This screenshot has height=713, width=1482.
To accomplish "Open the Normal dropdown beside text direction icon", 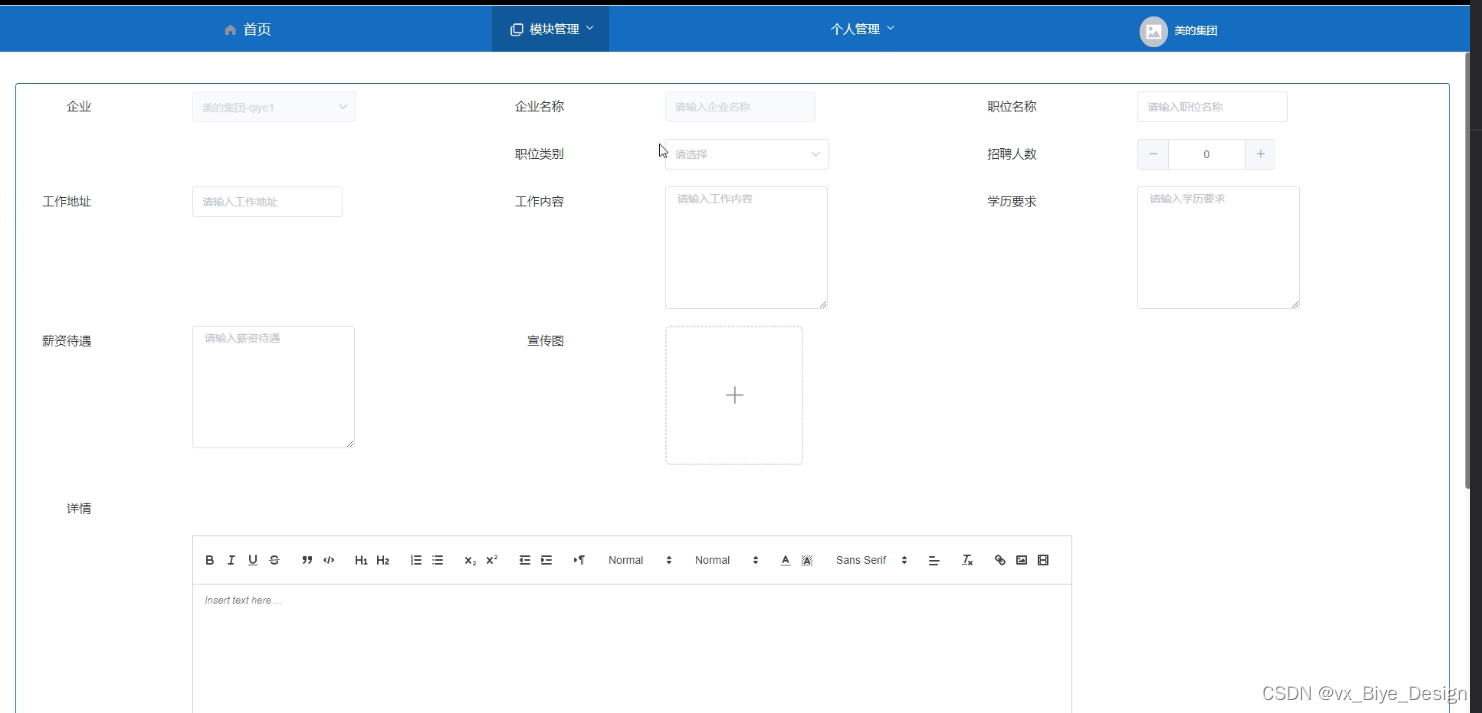I will pos(640,560).
